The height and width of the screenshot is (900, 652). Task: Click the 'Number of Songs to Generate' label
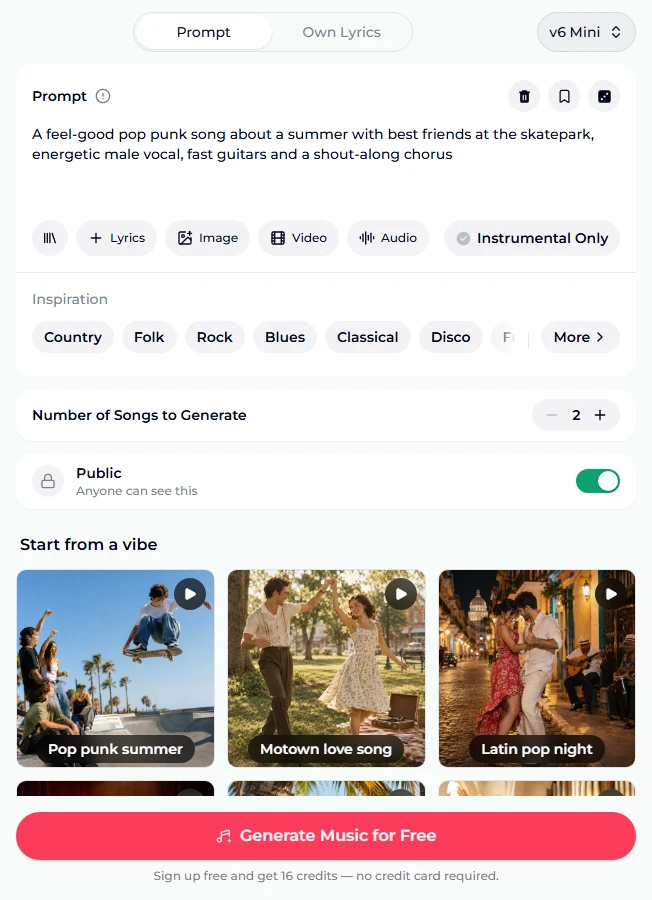[139, 415]
